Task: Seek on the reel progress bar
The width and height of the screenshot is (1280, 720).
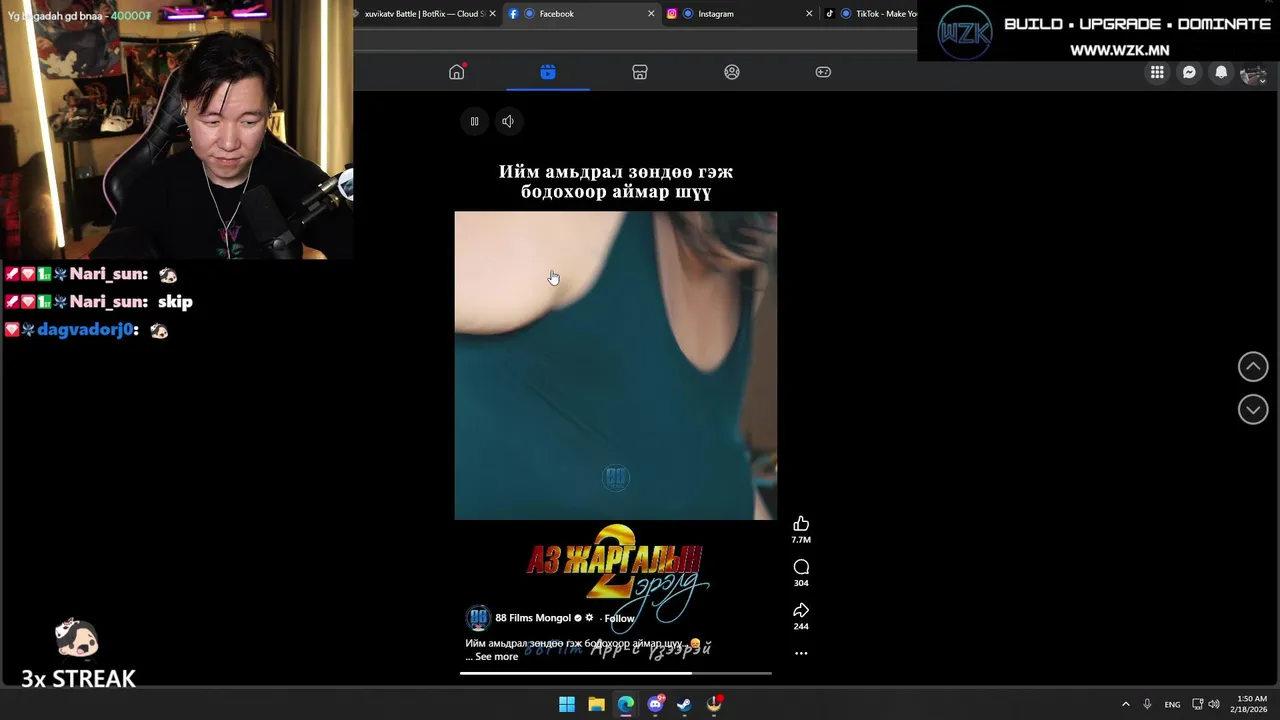Action: click(615, 673)
